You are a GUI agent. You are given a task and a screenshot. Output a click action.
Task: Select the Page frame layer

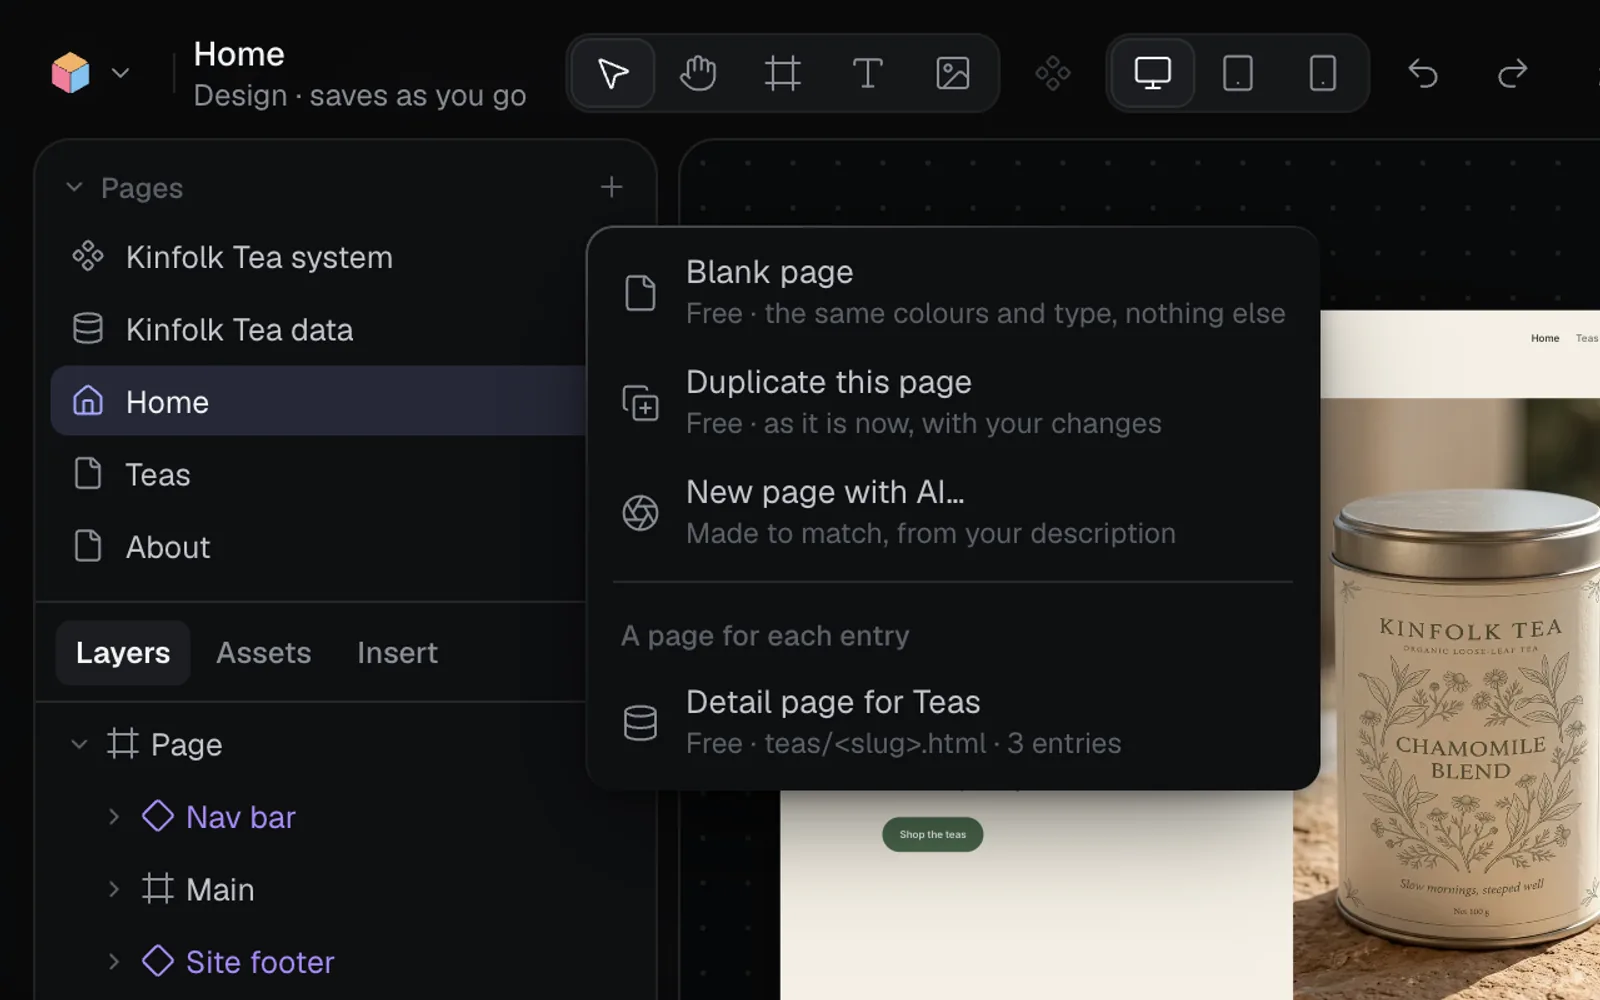186,744
